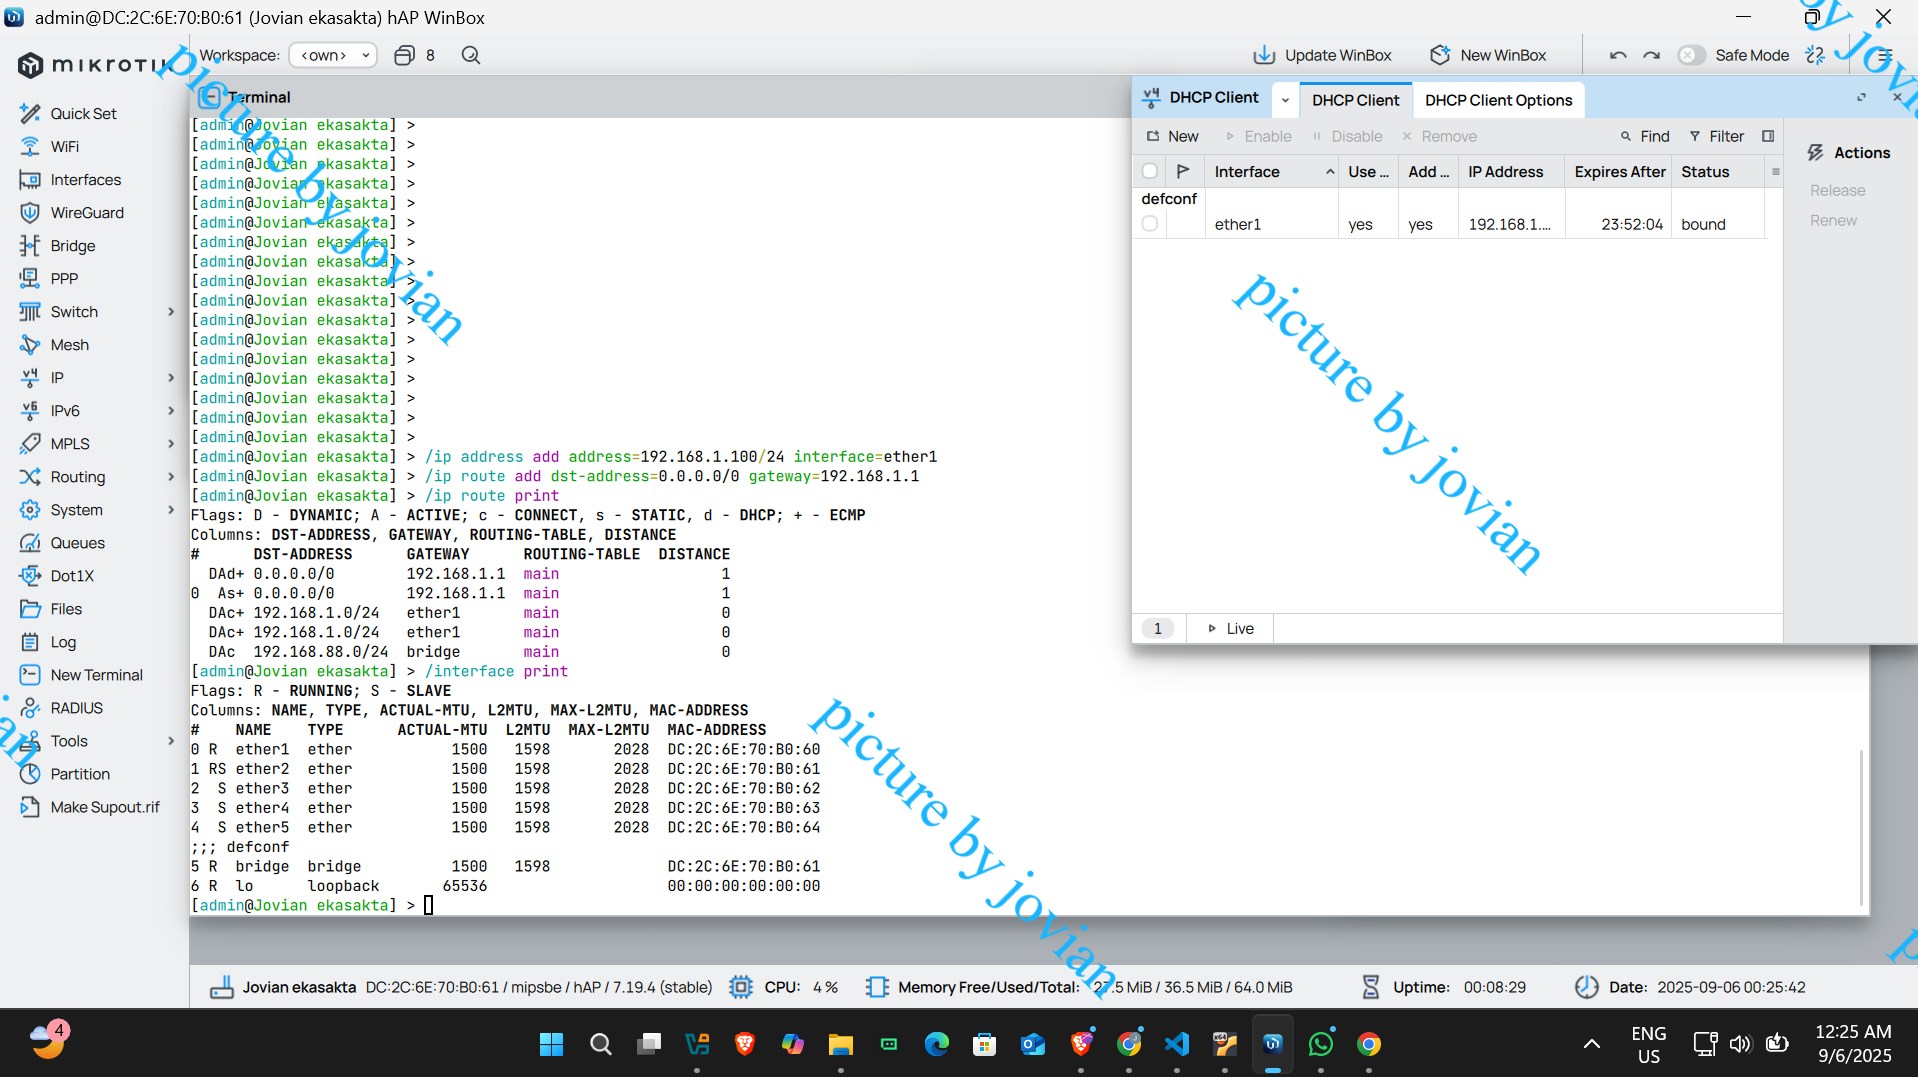Open Quick Set from sidebar
Viewport: 1918px width, 1077px height.
[x=83, y=114]
